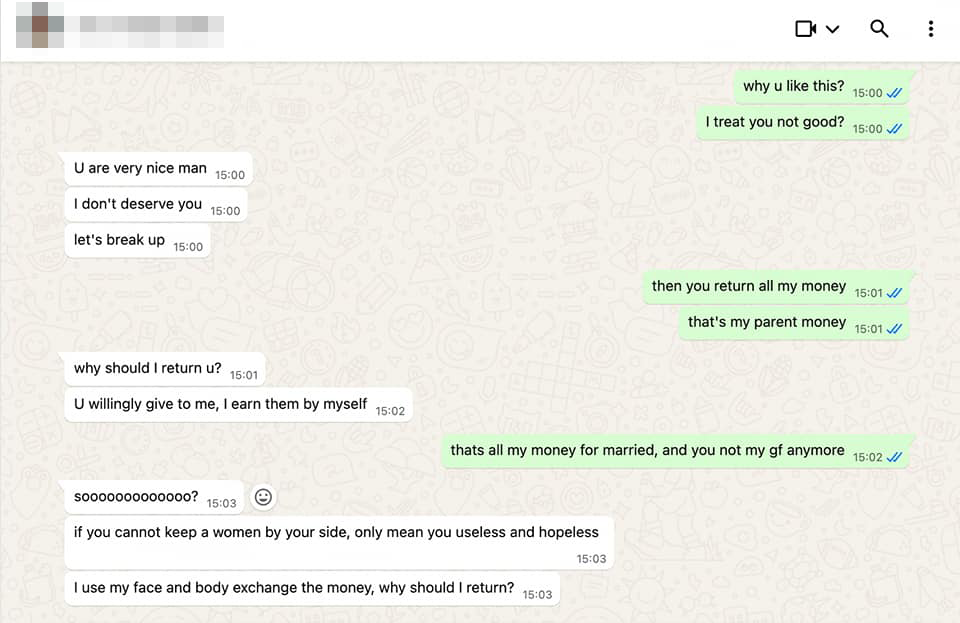Screen dimensions: 960x623
Task: Select the 'let's break up' message
Action: click(138, 241)
